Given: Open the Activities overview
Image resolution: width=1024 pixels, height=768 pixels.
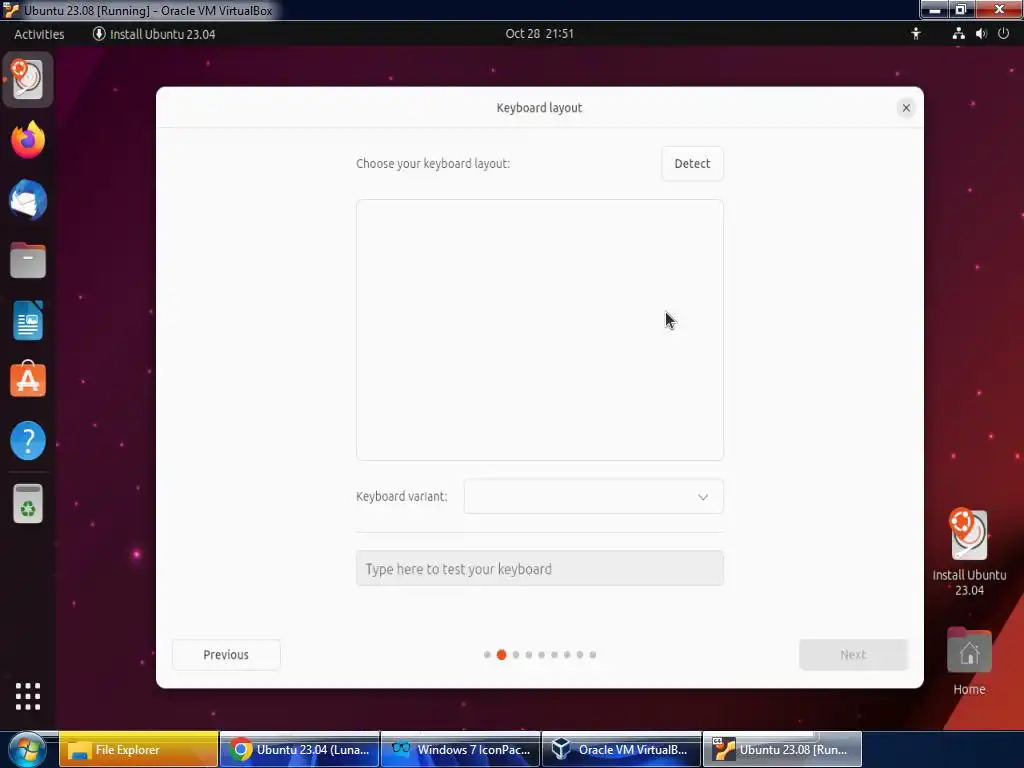Looking at the screenshot, I should tap(39, 34).
